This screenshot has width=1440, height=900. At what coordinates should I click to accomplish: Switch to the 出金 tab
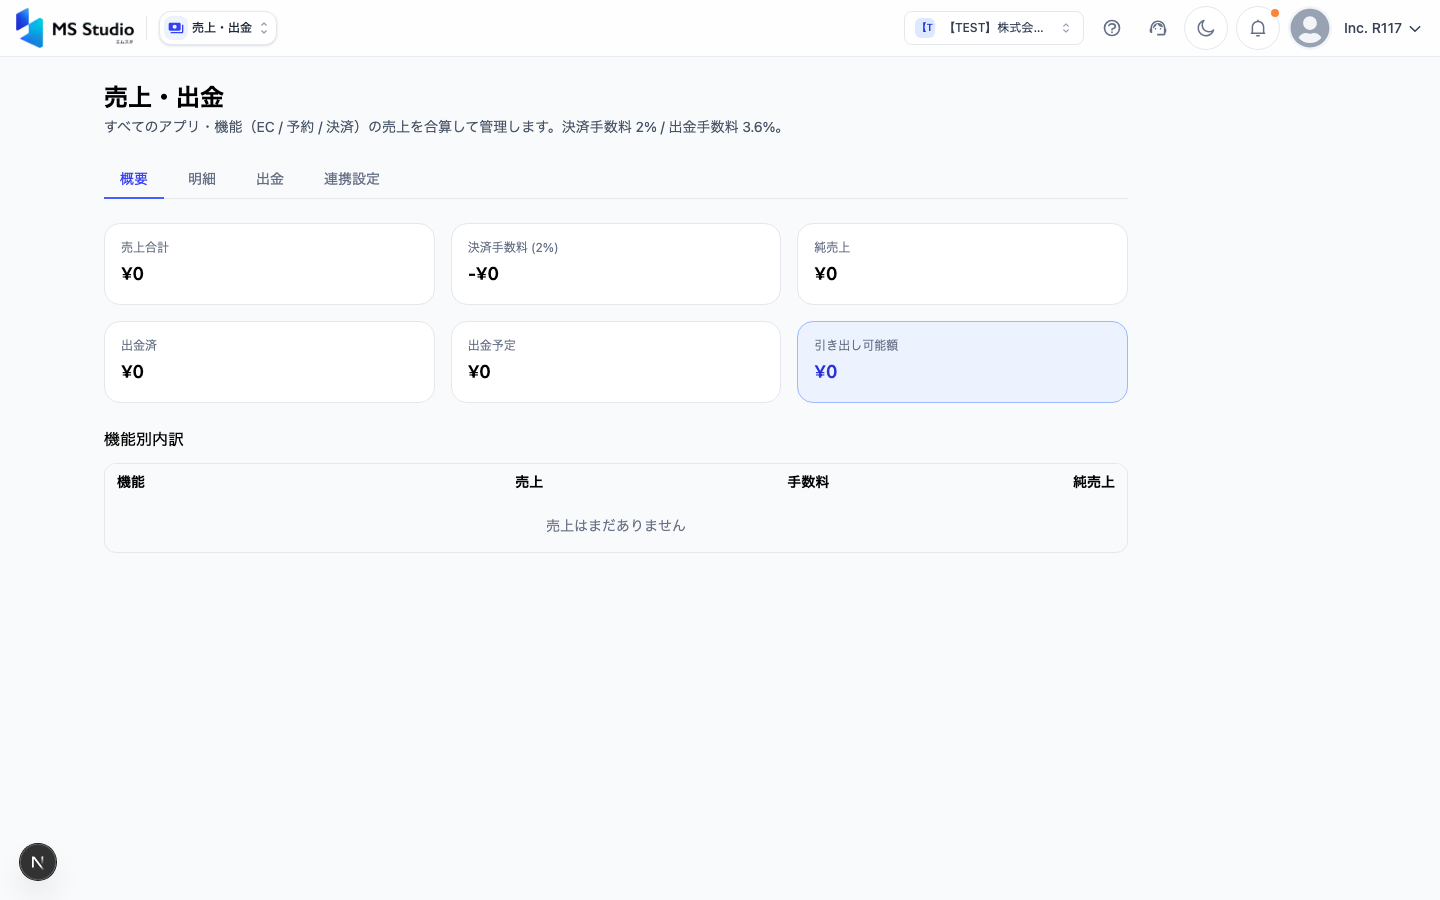tap(270, 179)
